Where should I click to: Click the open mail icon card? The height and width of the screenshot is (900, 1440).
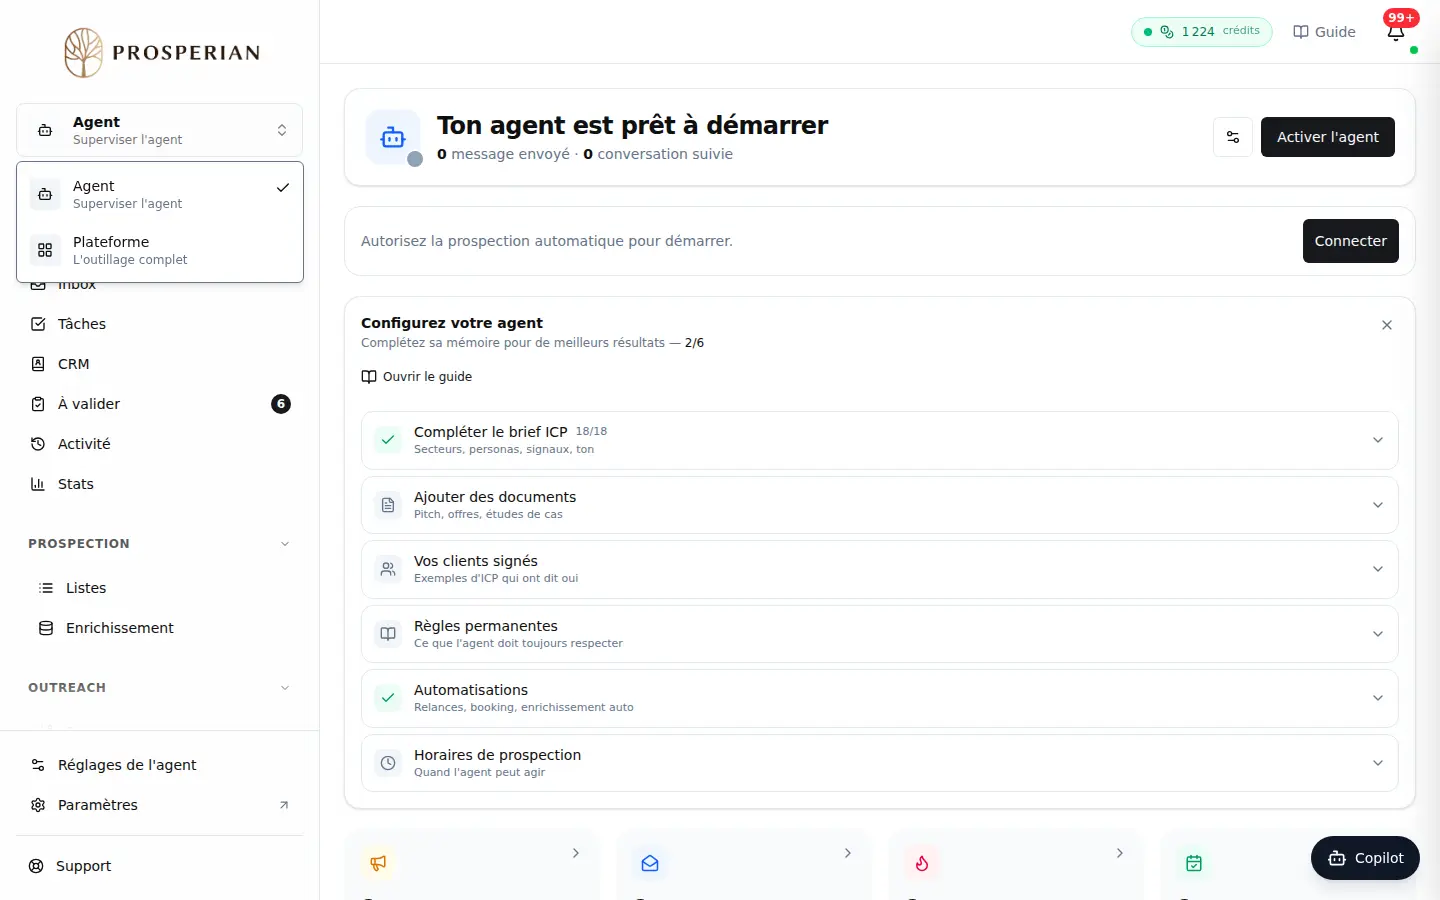coord(744,864)
